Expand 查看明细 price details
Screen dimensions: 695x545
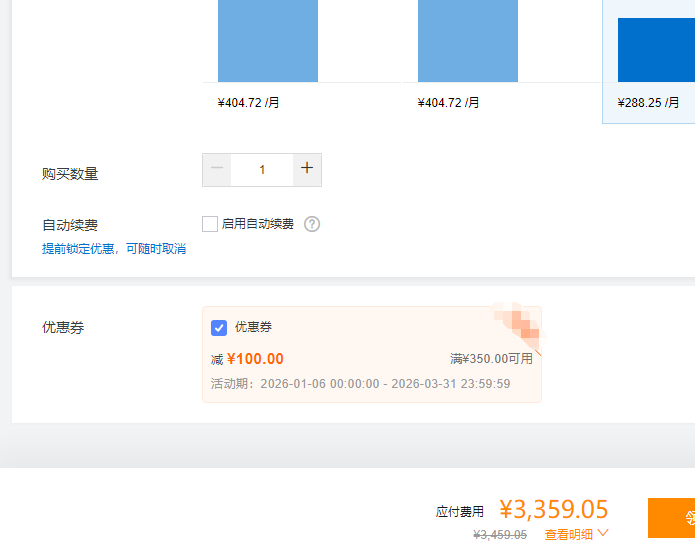coord(568,535)
